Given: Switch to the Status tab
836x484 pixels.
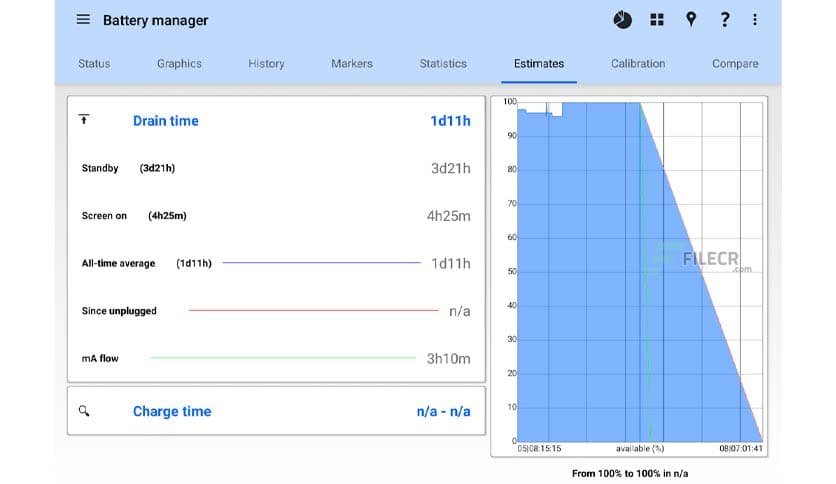Looking at the screenshot, I should click(94, 63).
